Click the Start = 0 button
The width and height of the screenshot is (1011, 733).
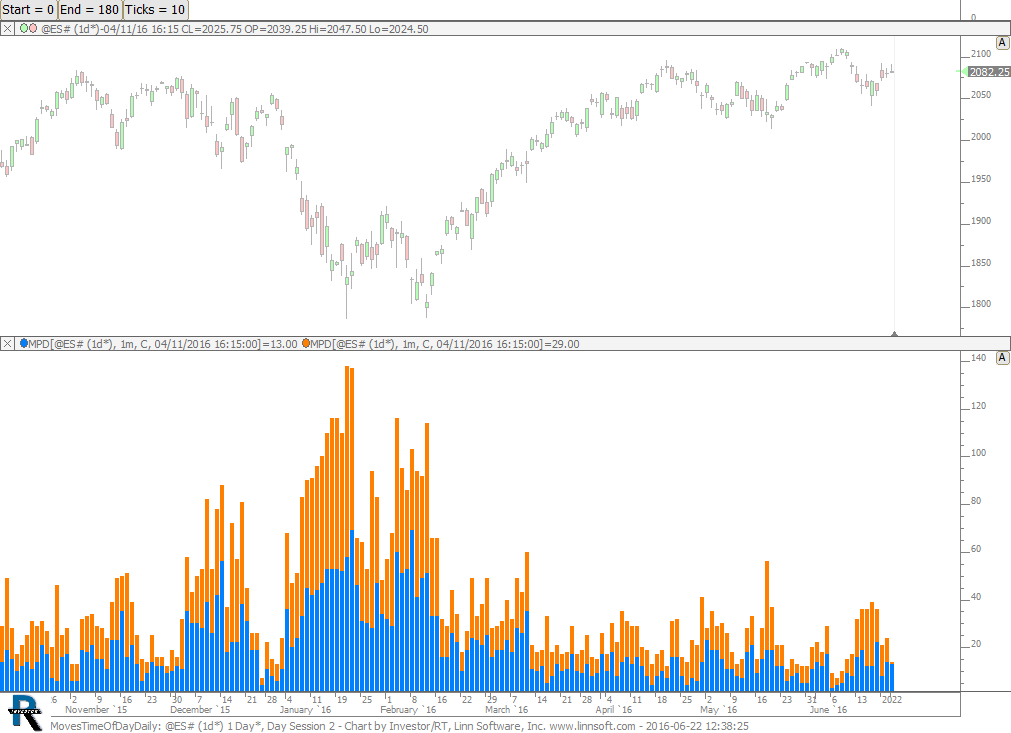pos(28,9)
